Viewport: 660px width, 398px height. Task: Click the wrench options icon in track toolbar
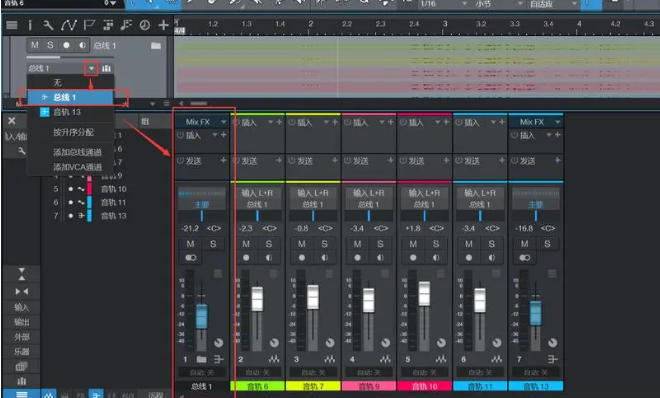coord(48,25)
